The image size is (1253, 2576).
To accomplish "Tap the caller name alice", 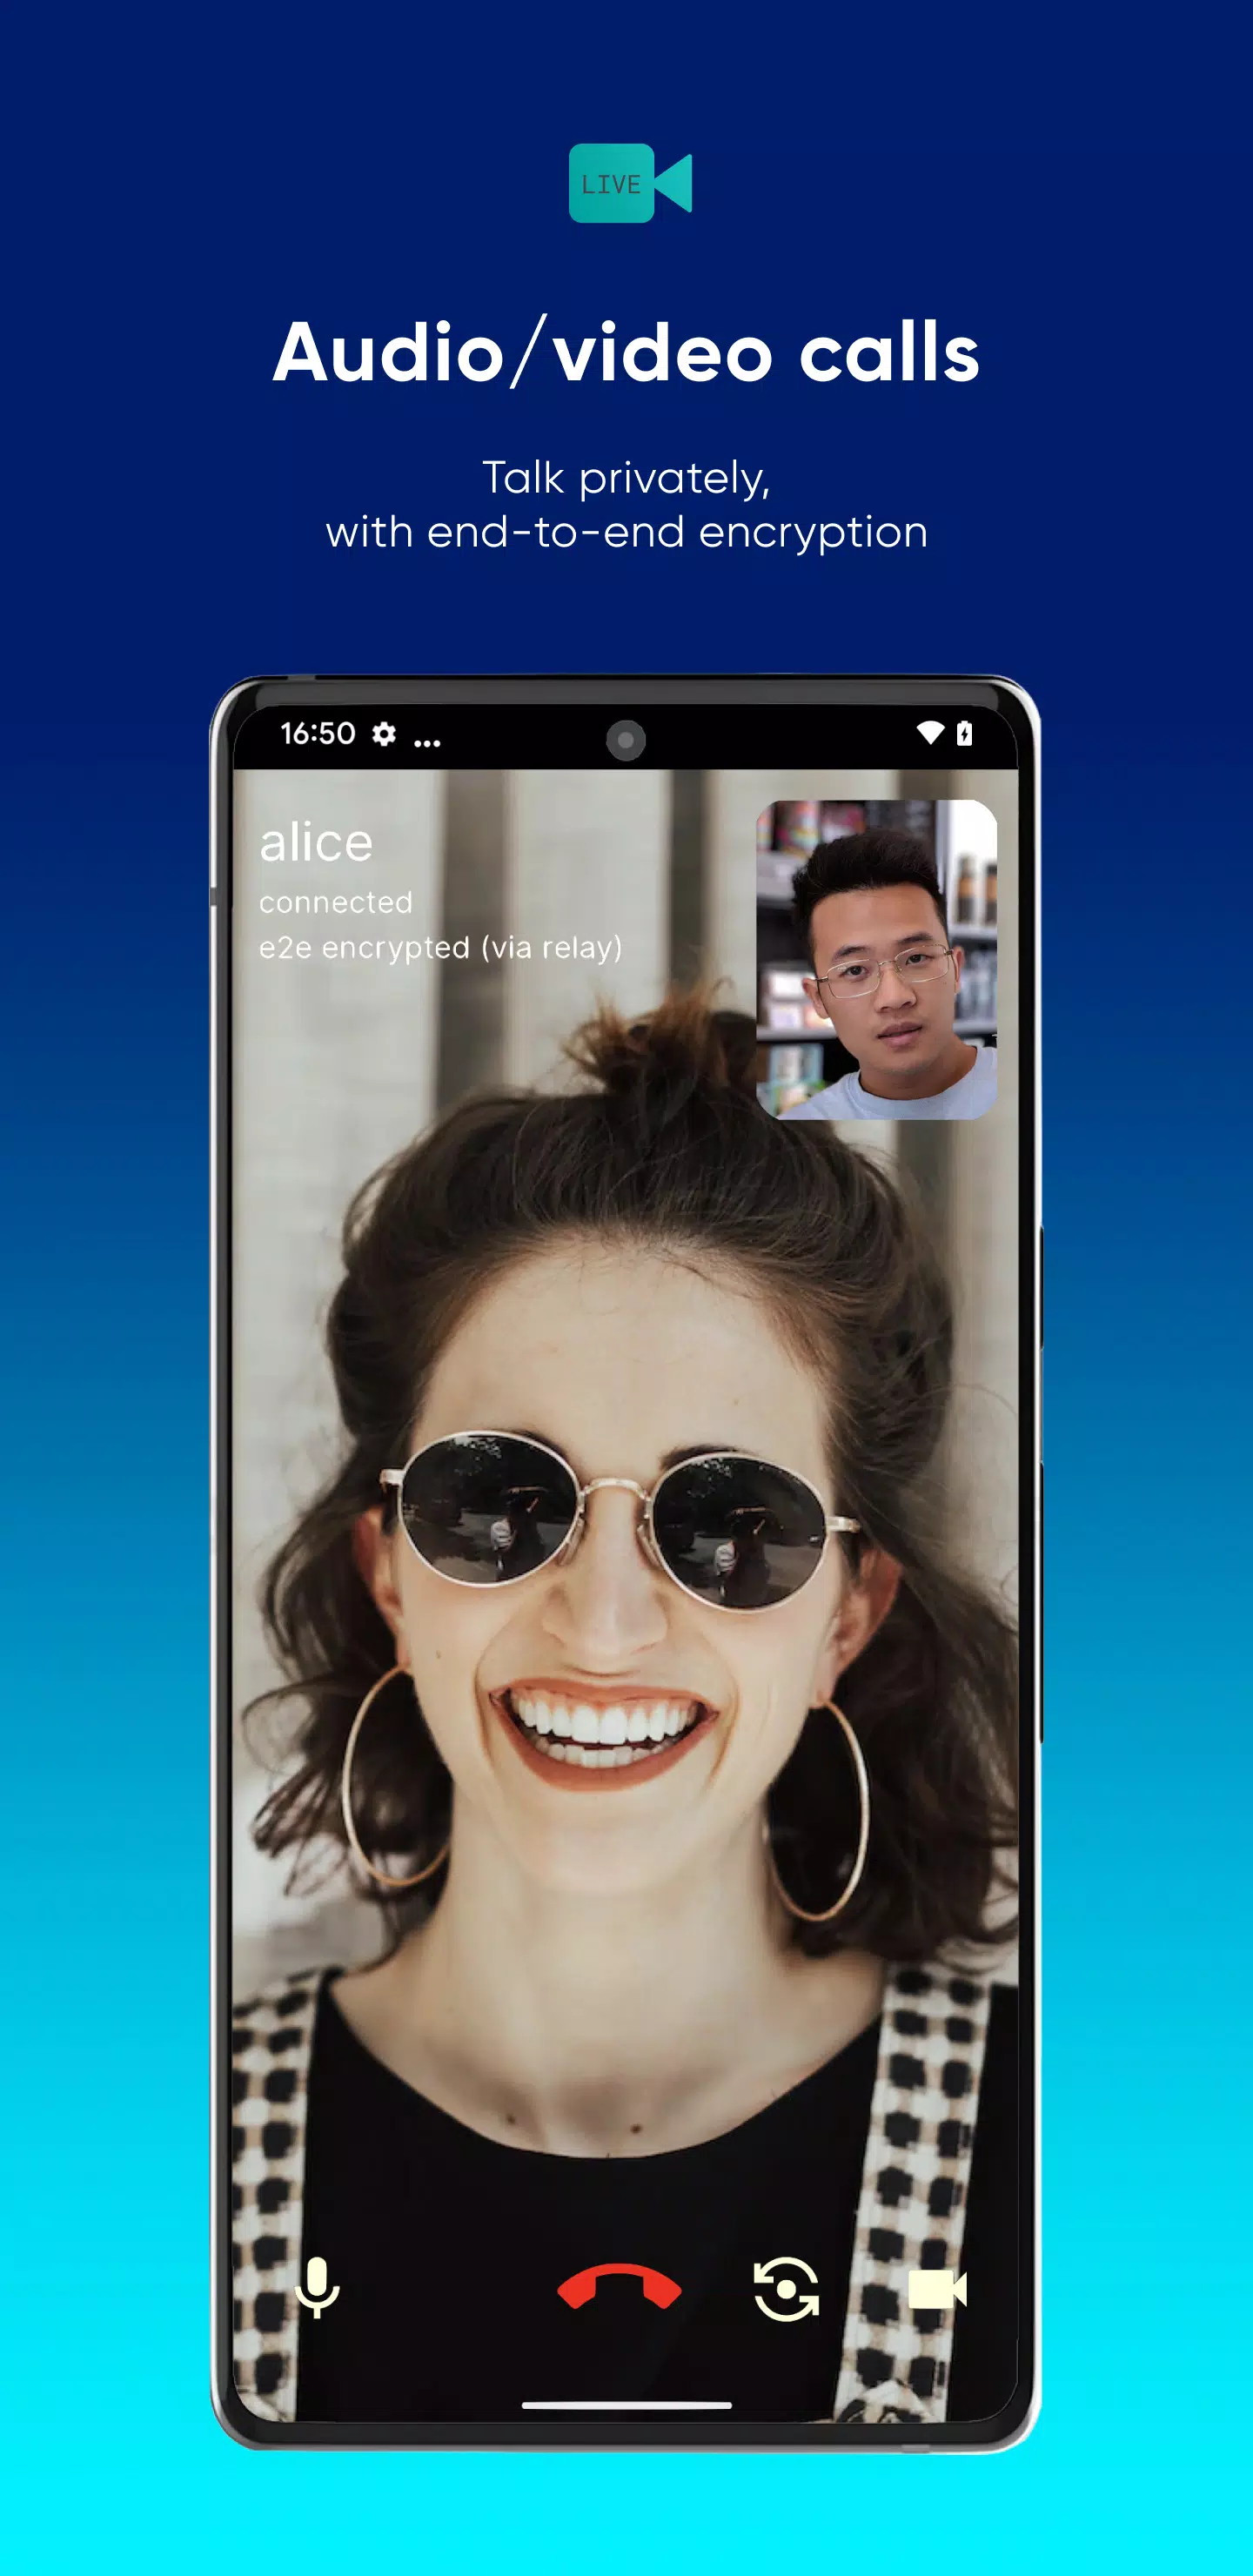I will (x=316, y=843).
